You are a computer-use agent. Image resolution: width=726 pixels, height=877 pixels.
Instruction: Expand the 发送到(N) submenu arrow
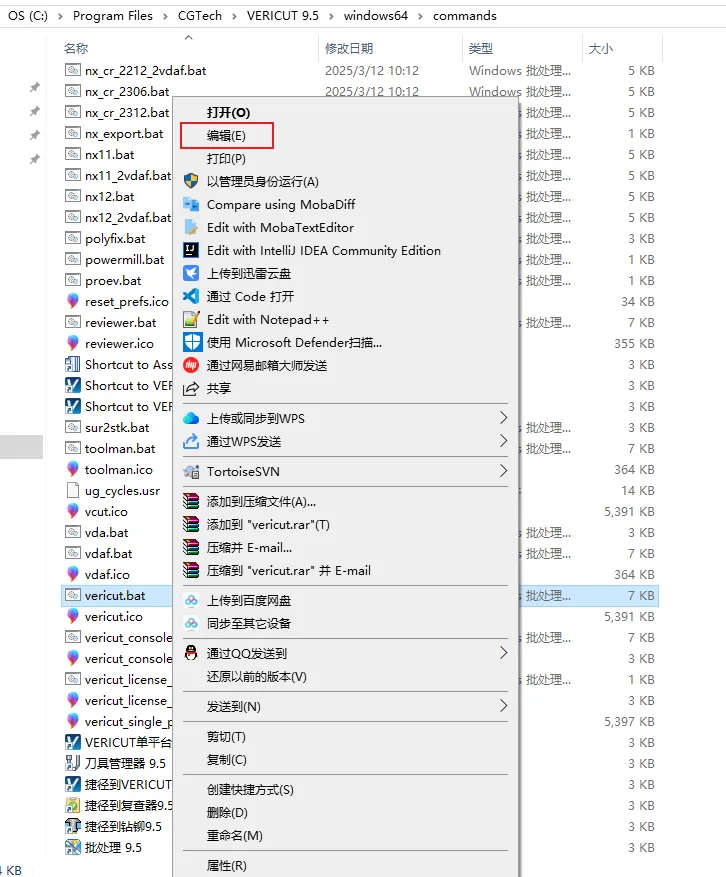[x=503, y=706]
